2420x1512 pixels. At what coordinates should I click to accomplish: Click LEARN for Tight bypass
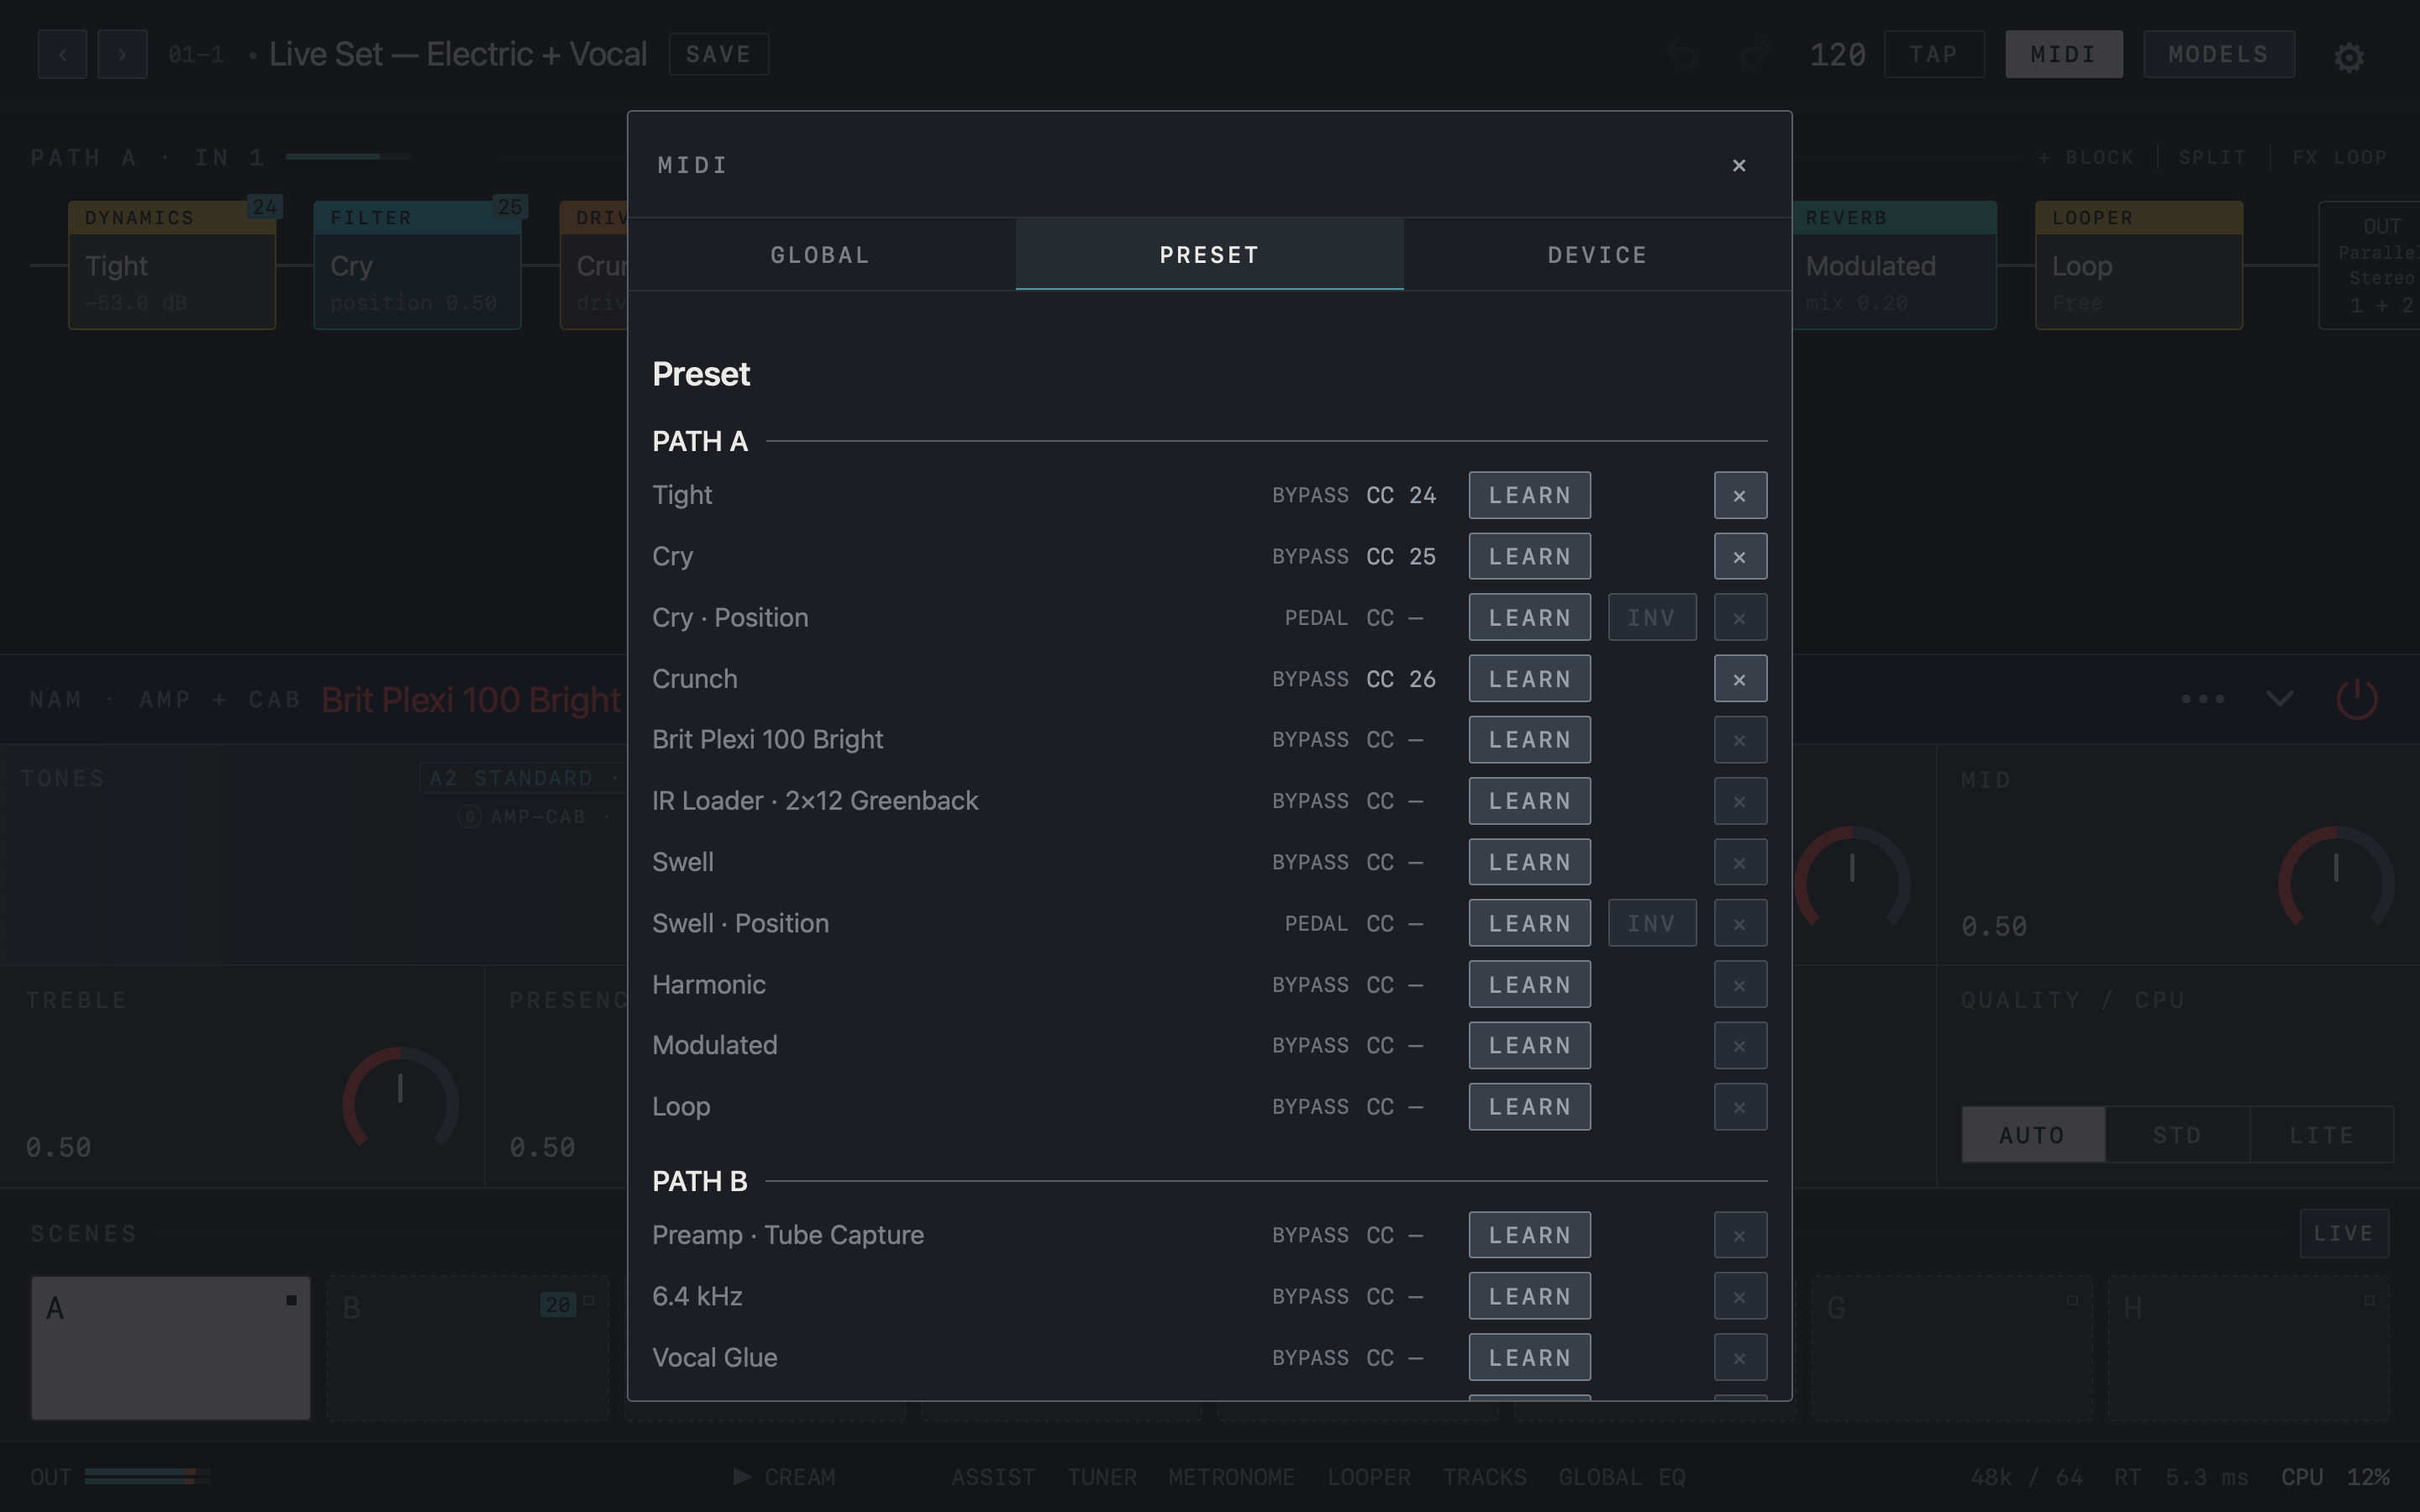(x=1529, y=495)
